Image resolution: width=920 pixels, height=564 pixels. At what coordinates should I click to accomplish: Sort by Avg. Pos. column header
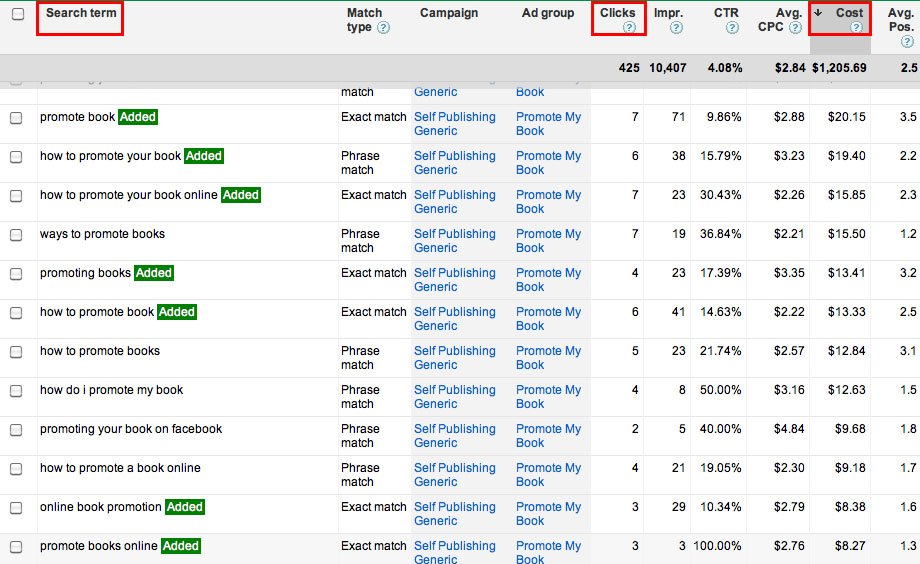[901, 20]
